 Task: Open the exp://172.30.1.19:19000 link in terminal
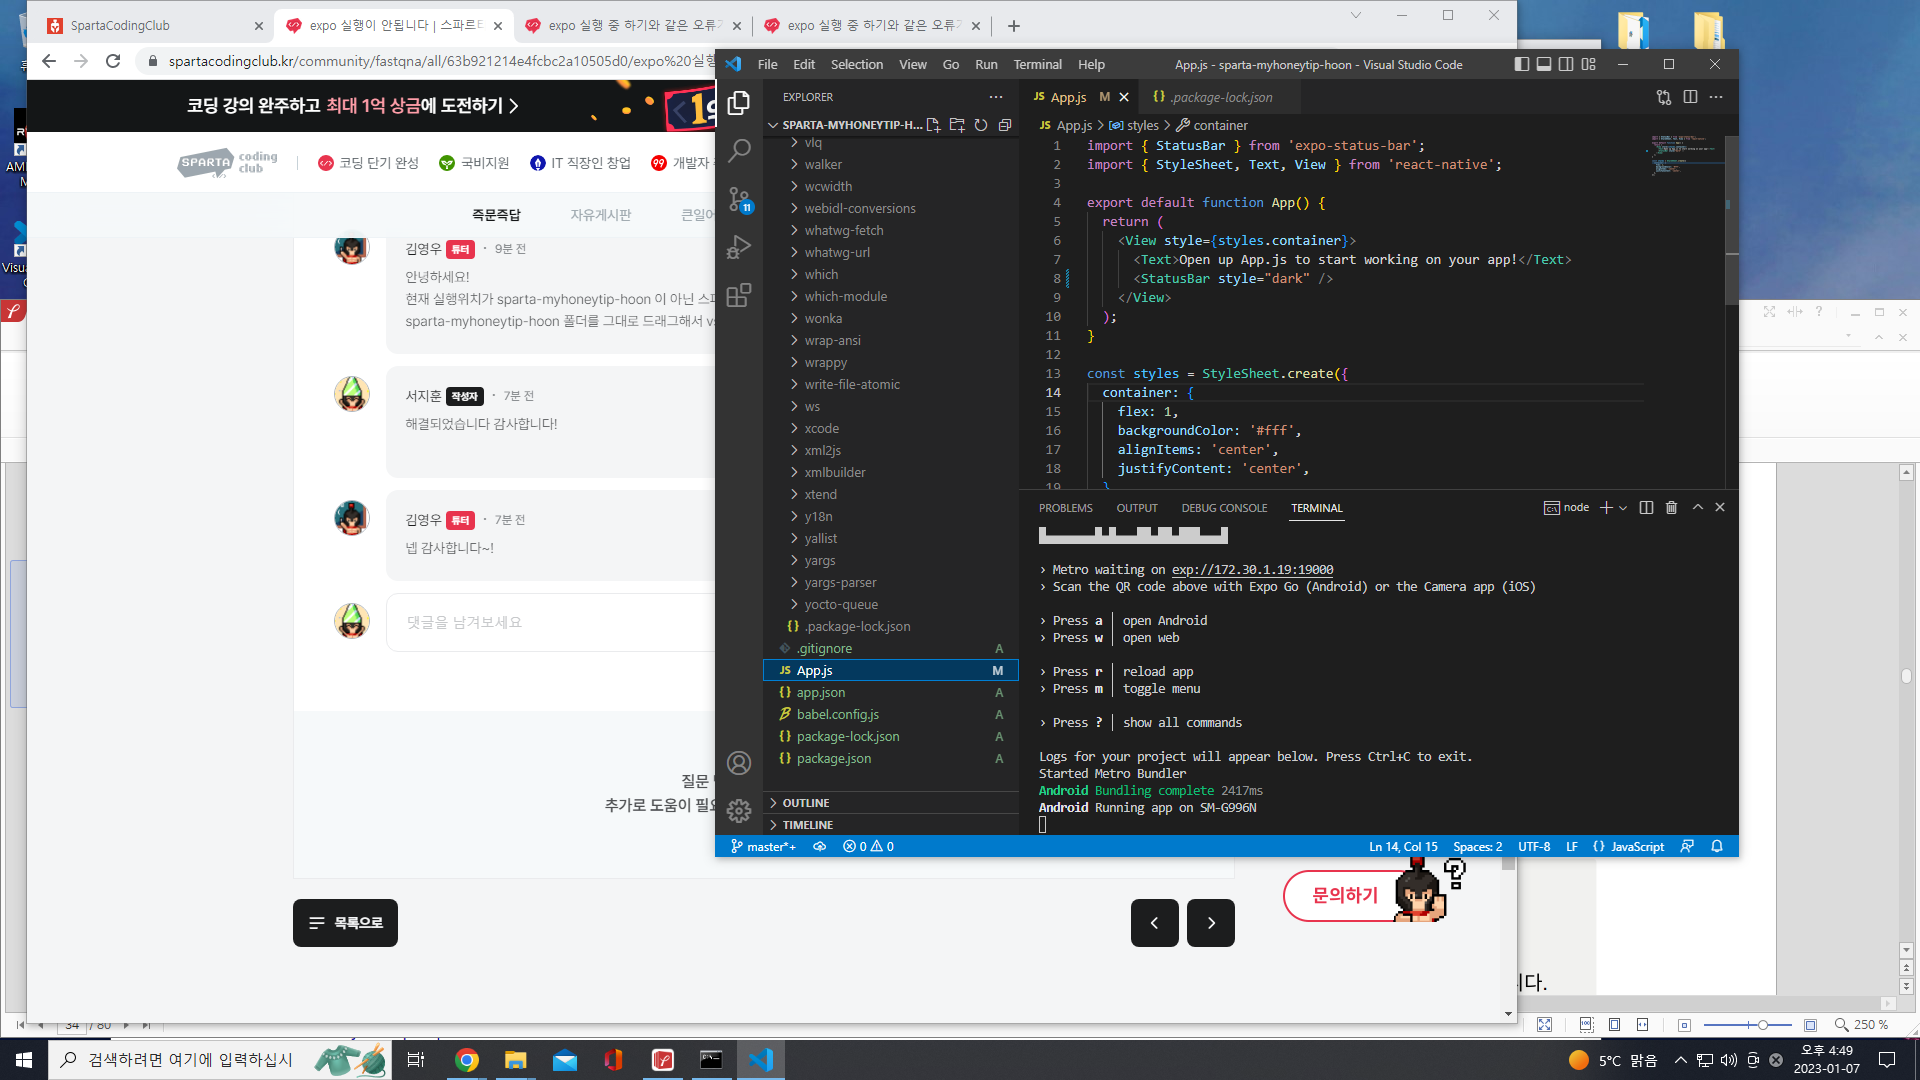1252,570
